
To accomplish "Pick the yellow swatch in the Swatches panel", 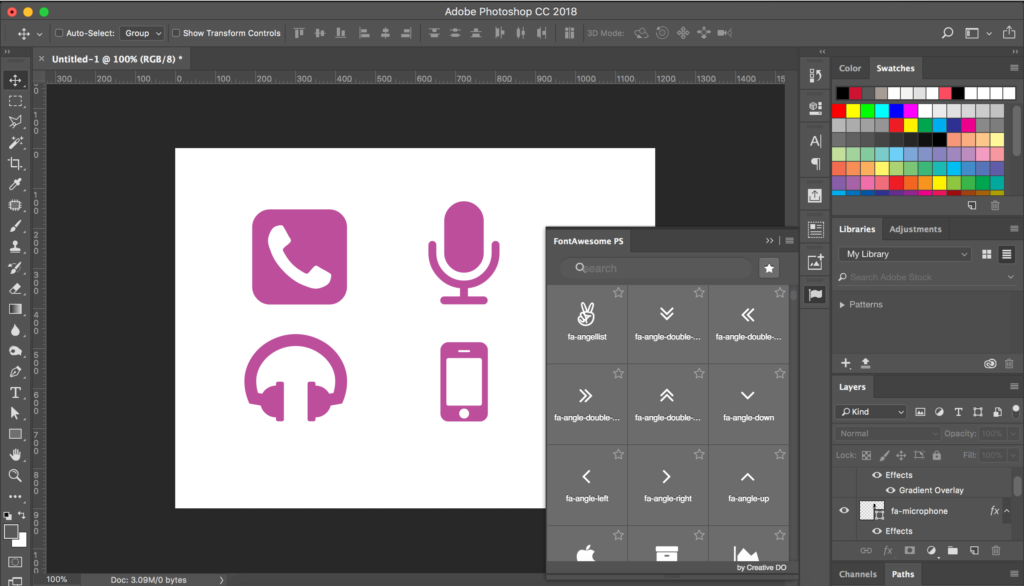I will pyautogui.click(x=853, y=111).
